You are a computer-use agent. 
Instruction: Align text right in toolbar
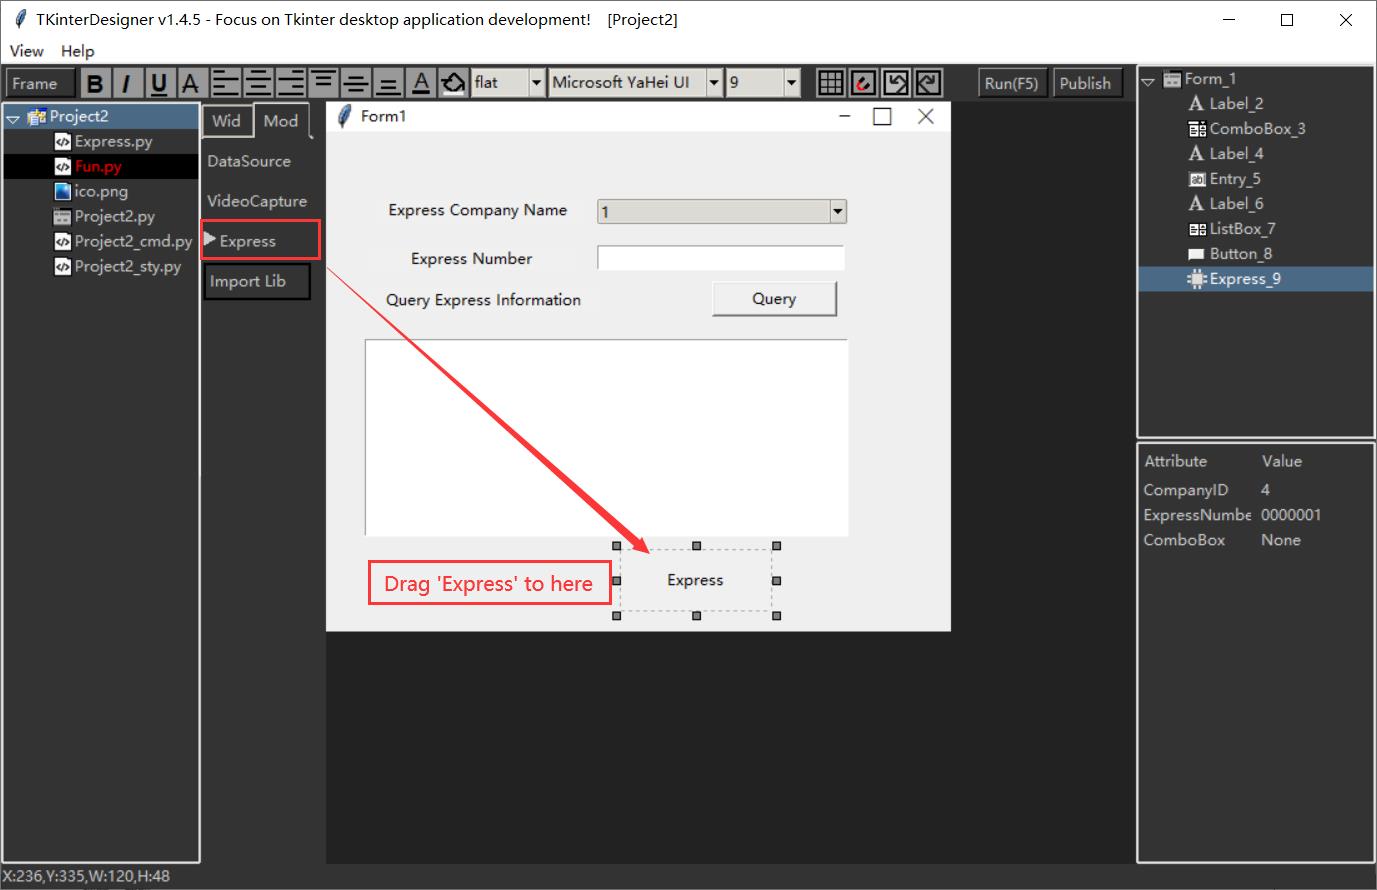coord(291,83)
